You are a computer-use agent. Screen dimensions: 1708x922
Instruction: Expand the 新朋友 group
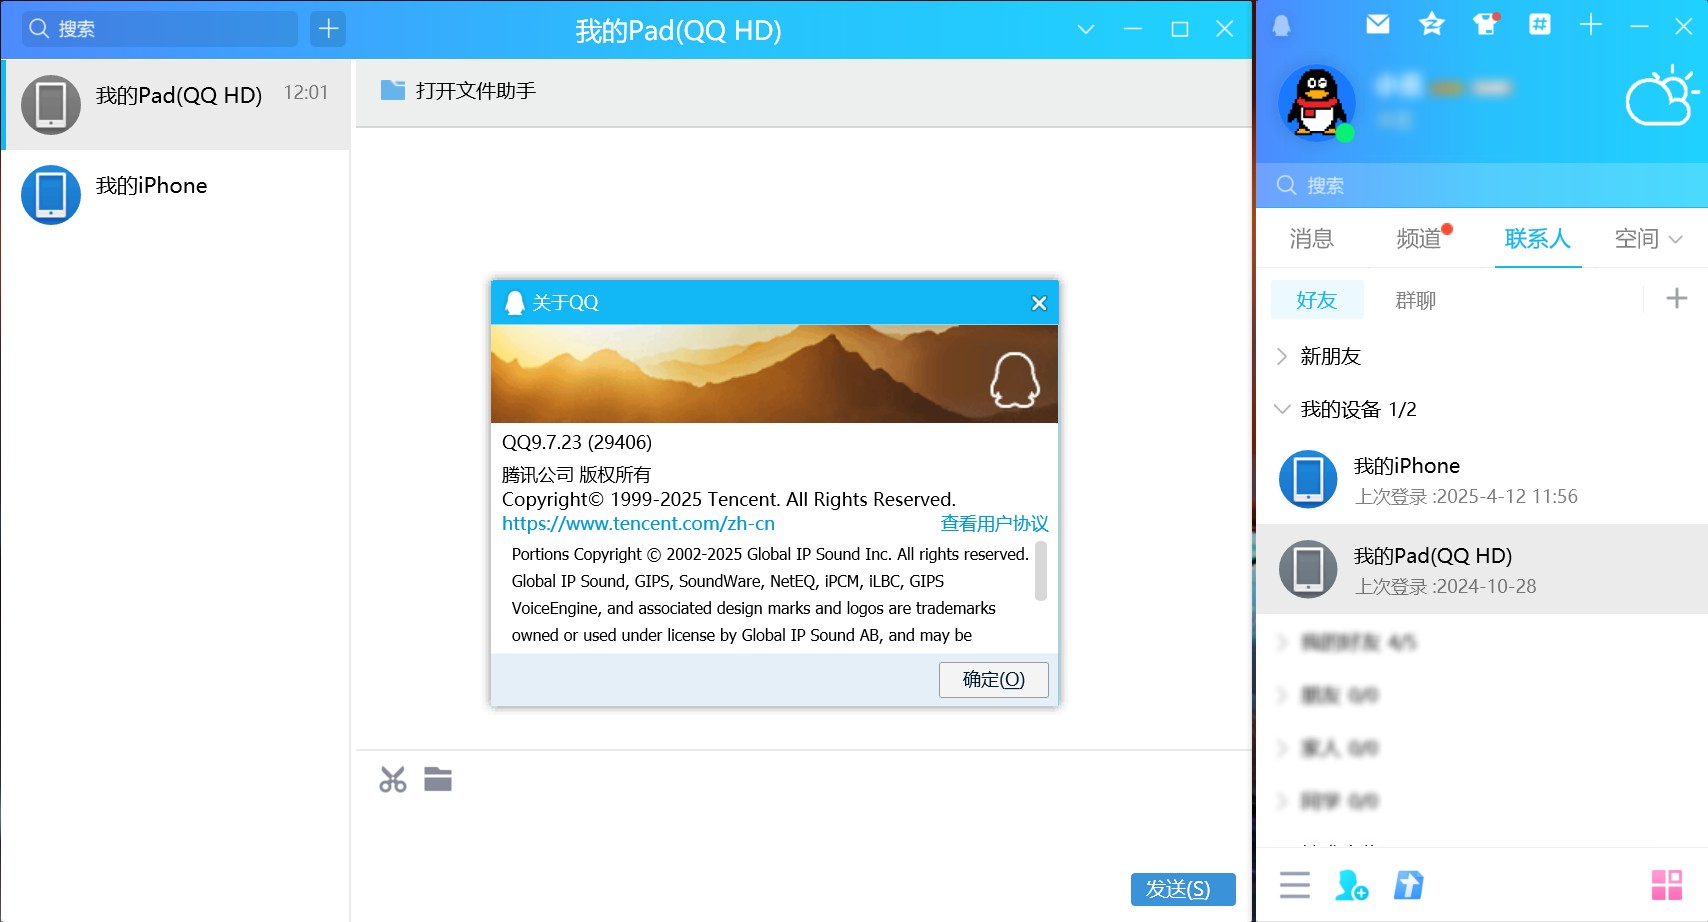pos(1282,356)
